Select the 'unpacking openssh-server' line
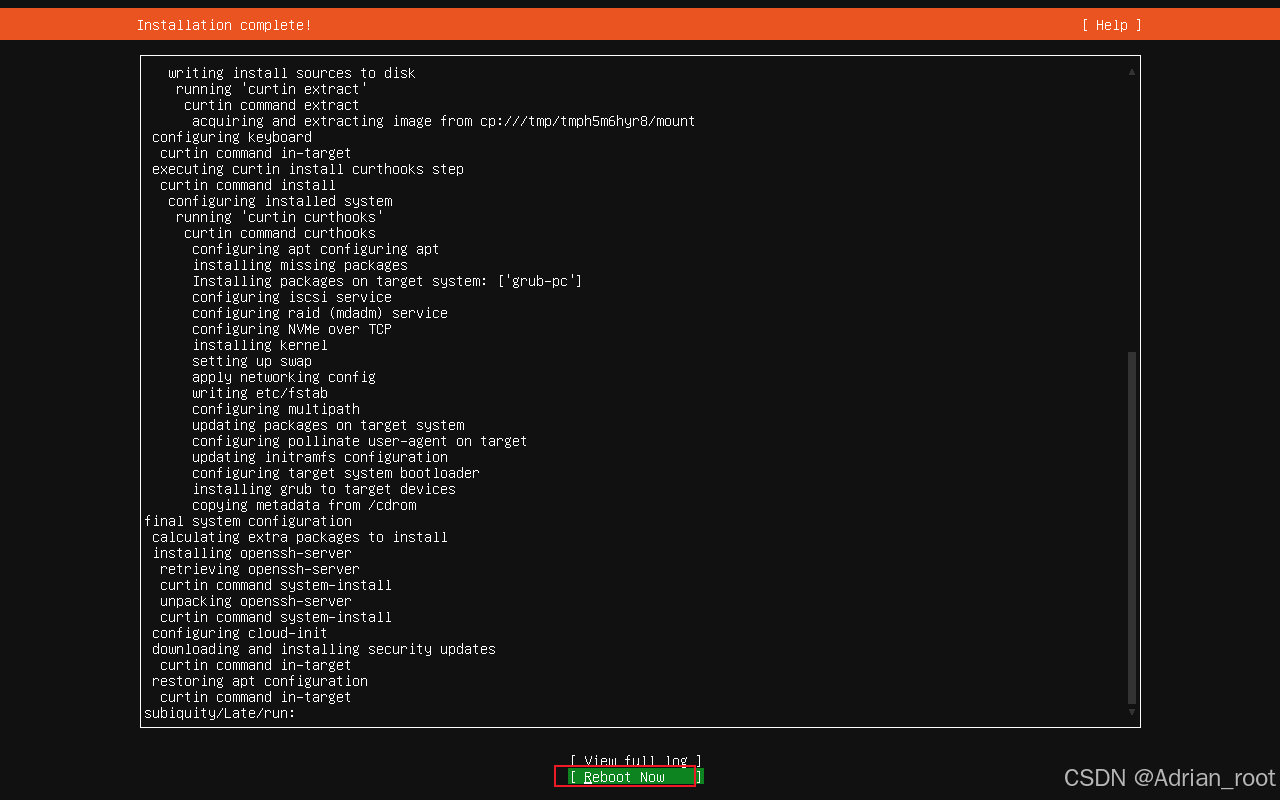This screenshot has width=1280, height=800. point(256,601)
